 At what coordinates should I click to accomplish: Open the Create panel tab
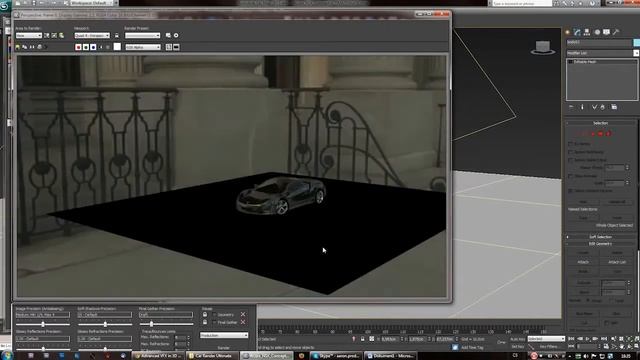pyautogui.click(x=568, y=32)
